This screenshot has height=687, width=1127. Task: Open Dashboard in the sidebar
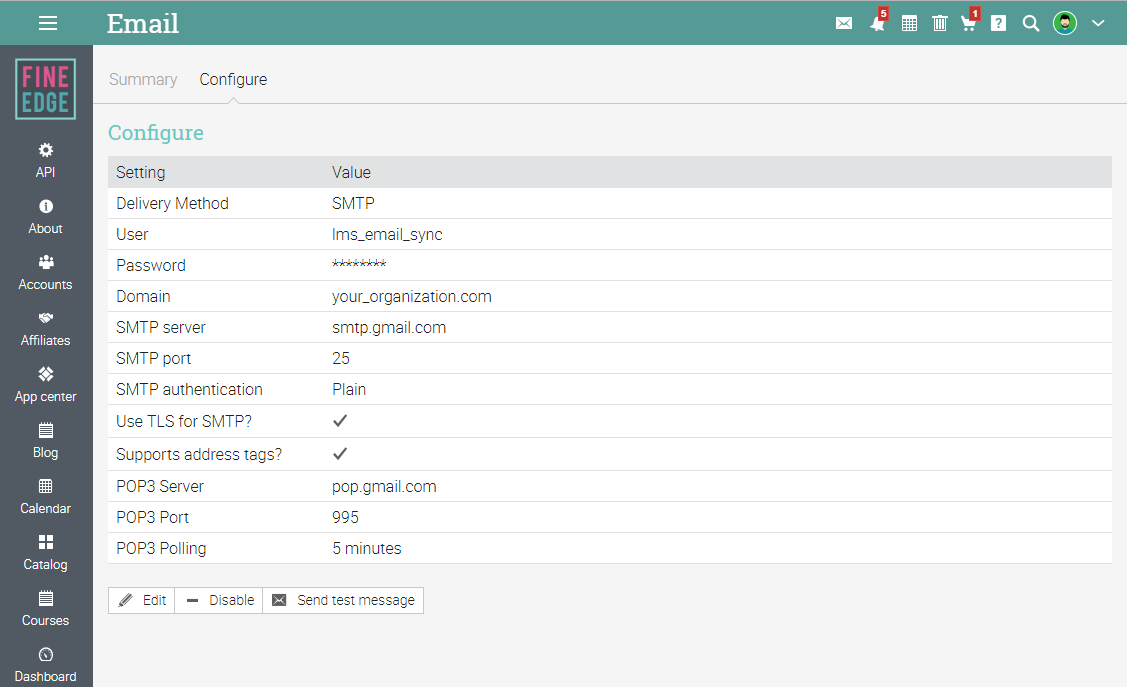45,665
